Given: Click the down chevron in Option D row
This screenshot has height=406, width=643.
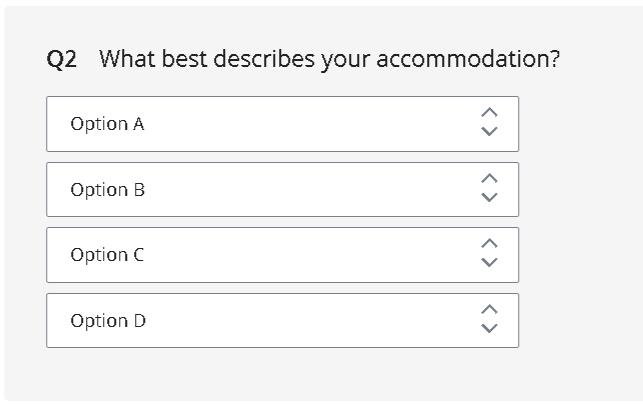Looking at the screenshot, I should (489, 329).
